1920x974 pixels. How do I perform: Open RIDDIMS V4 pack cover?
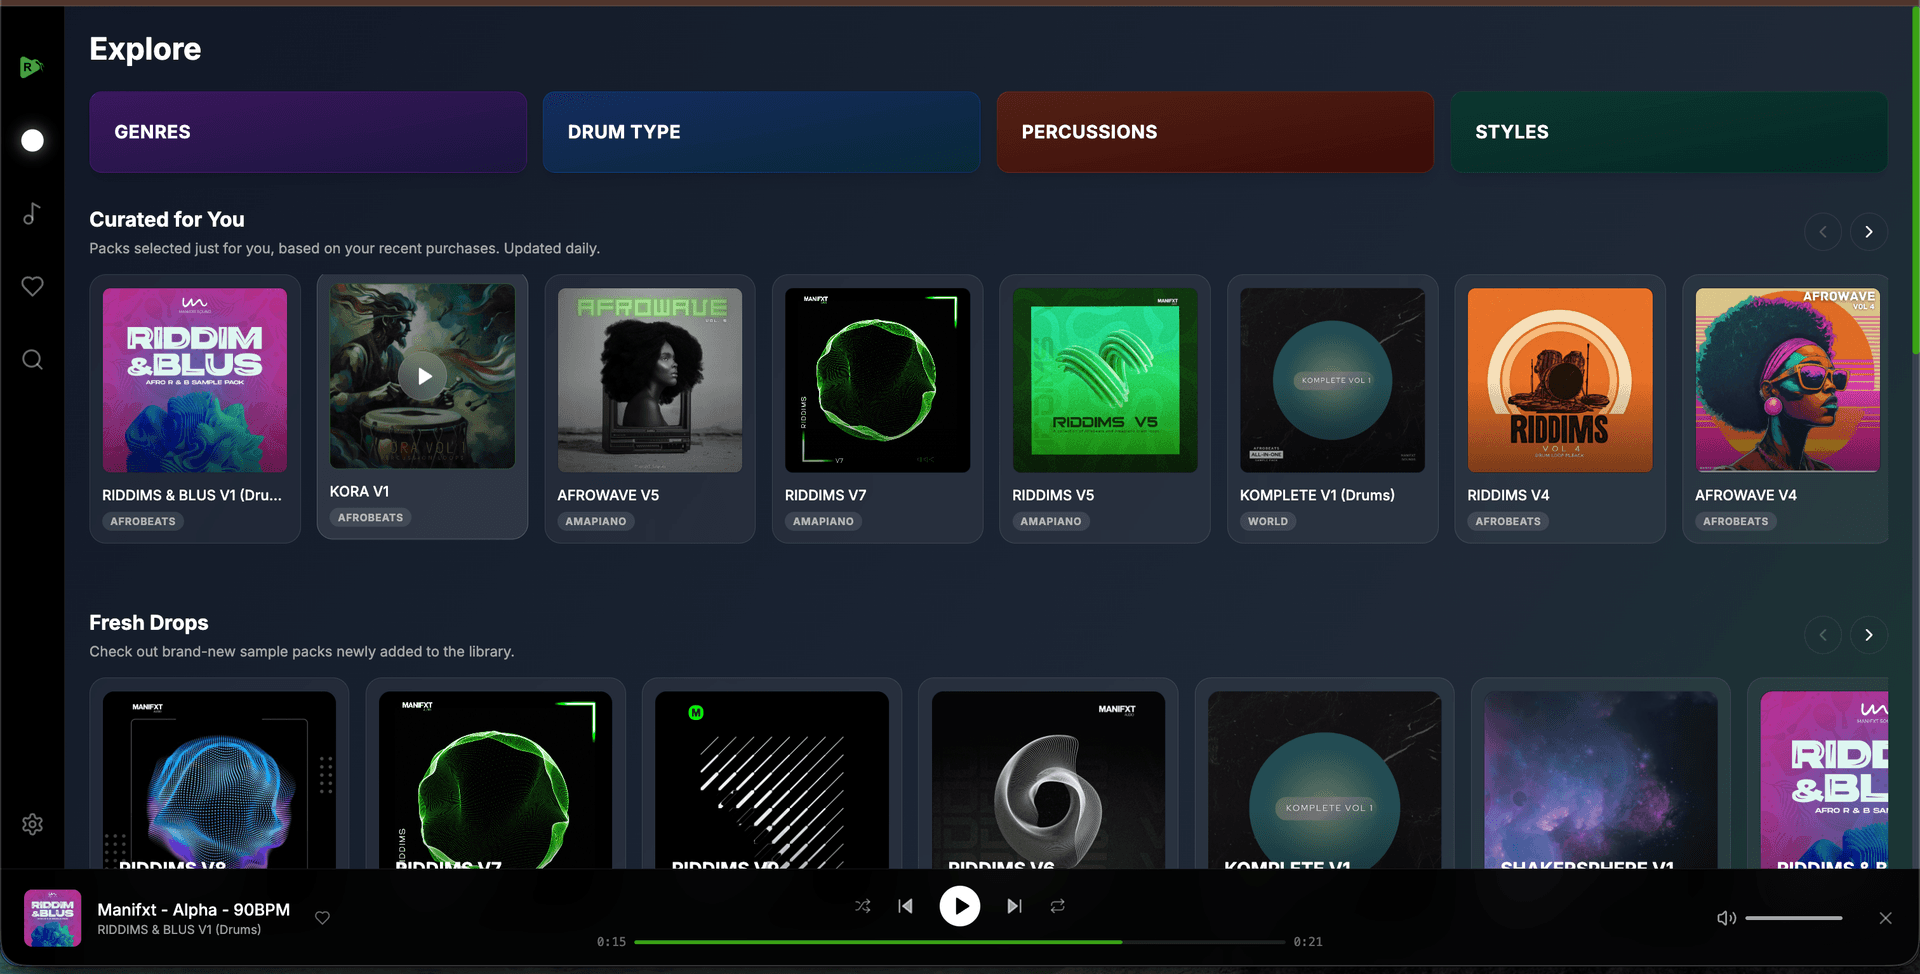1560,380
